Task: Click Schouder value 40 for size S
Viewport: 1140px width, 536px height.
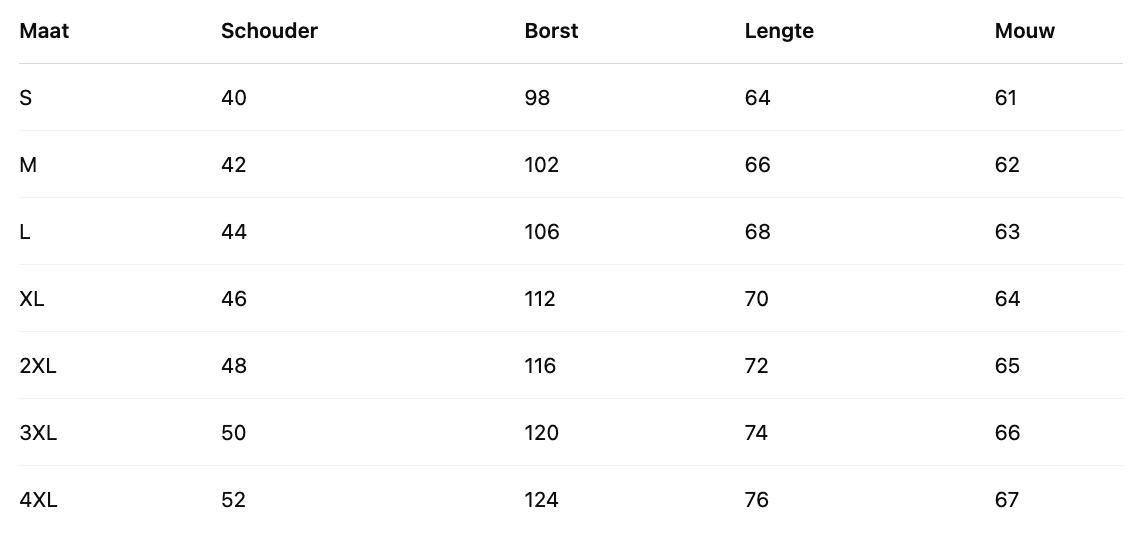Action: pyautogui.click(x=233, y=98)
